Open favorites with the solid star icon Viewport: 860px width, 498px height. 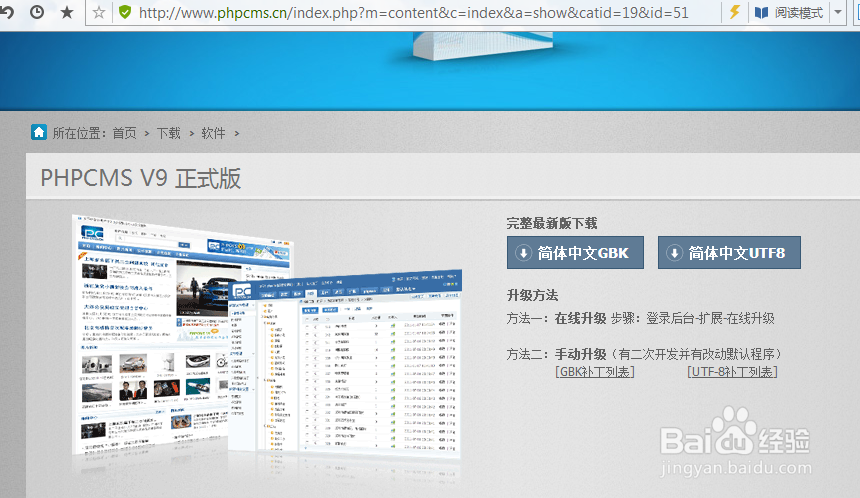67,12
